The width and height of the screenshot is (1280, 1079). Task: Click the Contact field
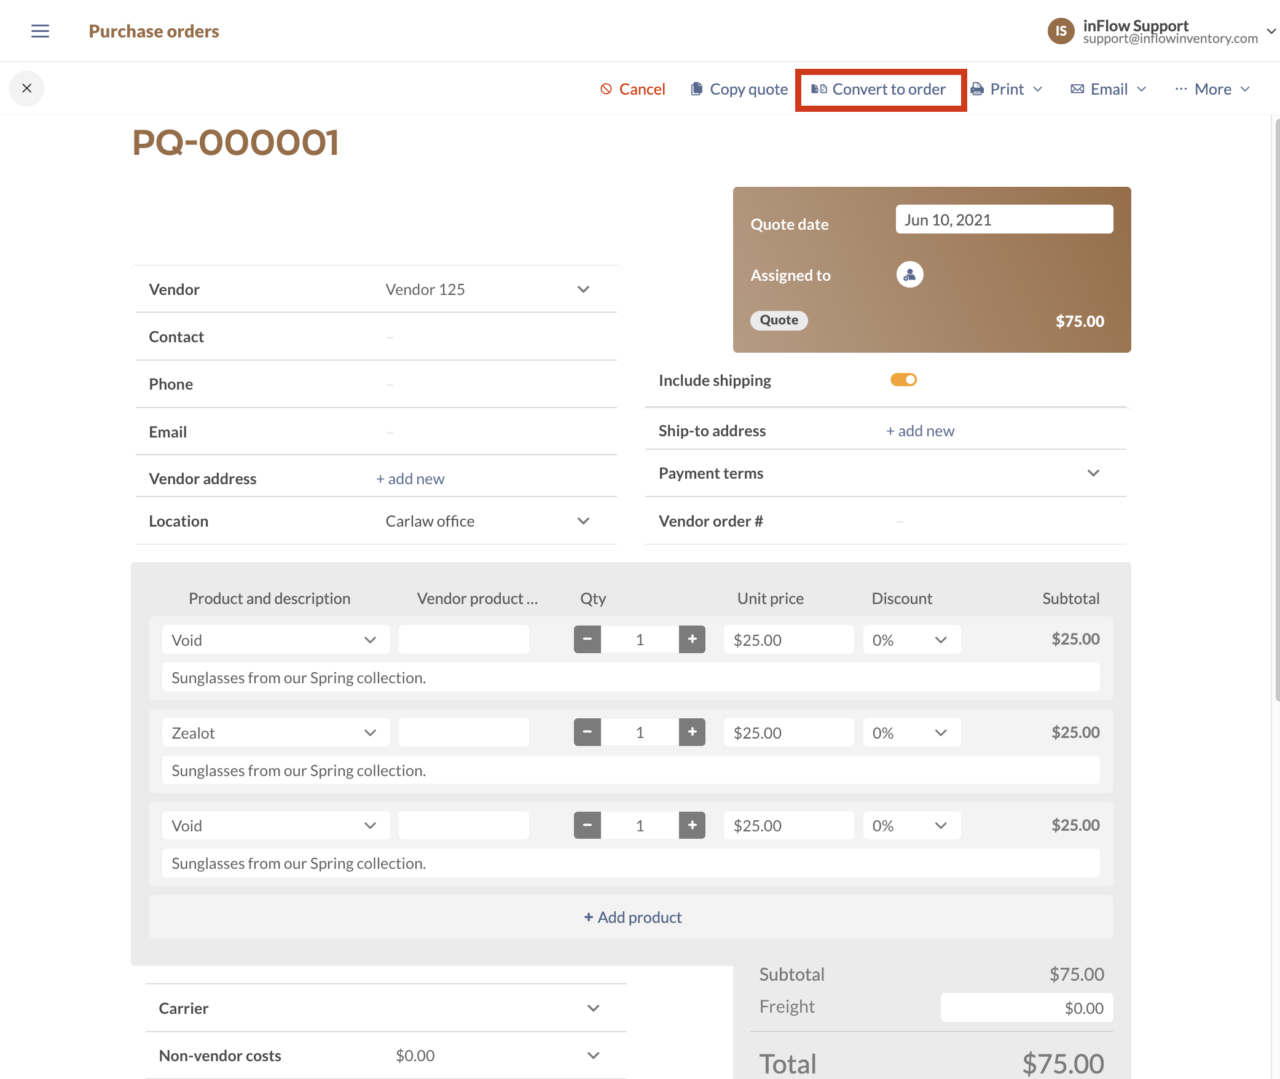coord(495,337)
